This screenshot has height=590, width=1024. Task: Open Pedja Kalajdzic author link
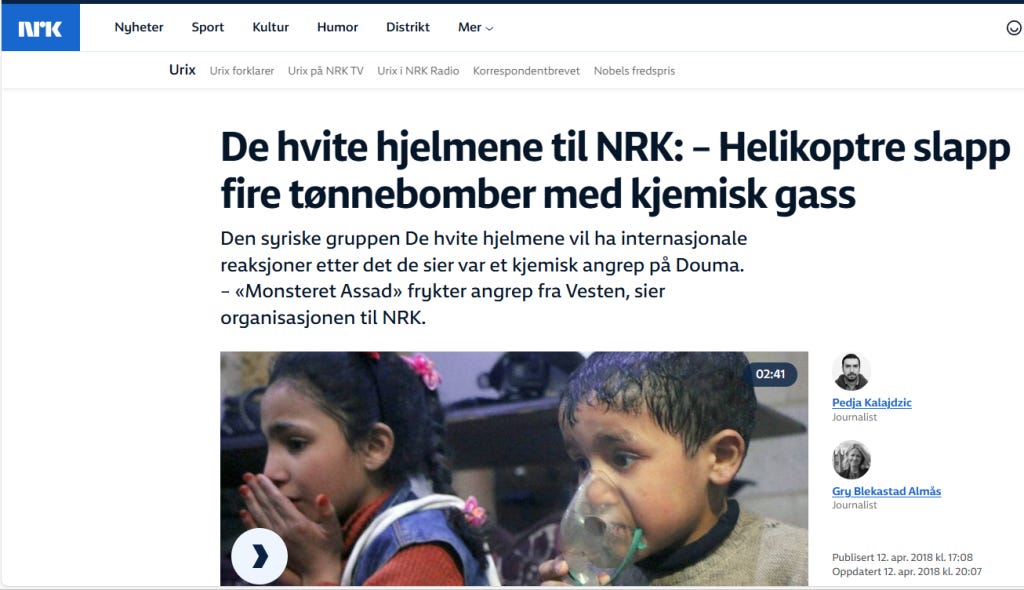(872, 402)
